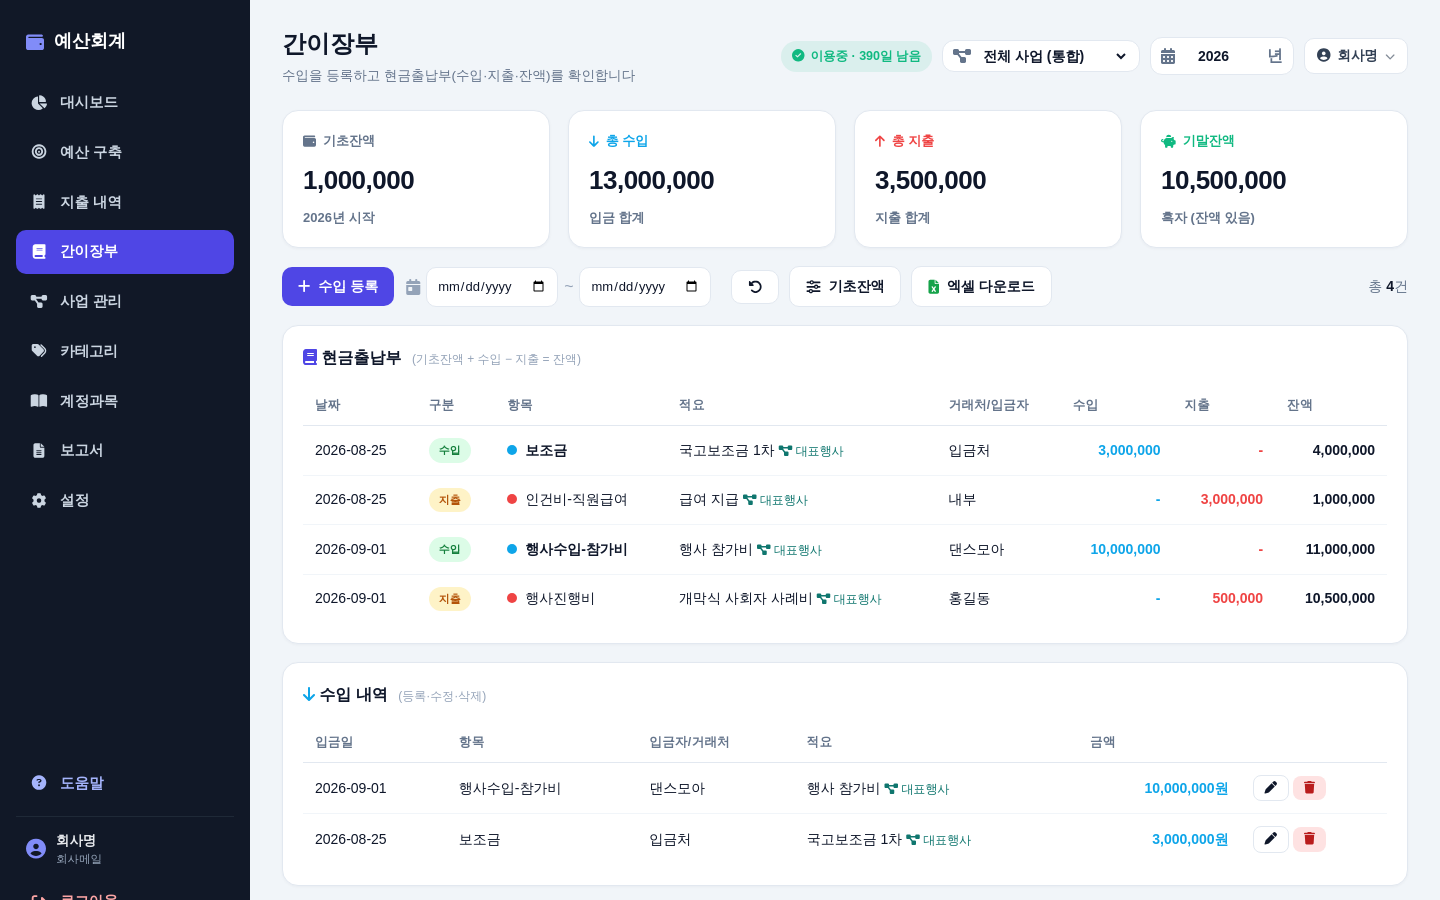Image resolution: width=1440 pixels, height=900 pixels.
Task: Click the 기초잔액 card wallet icon
Action: point(310,141)
